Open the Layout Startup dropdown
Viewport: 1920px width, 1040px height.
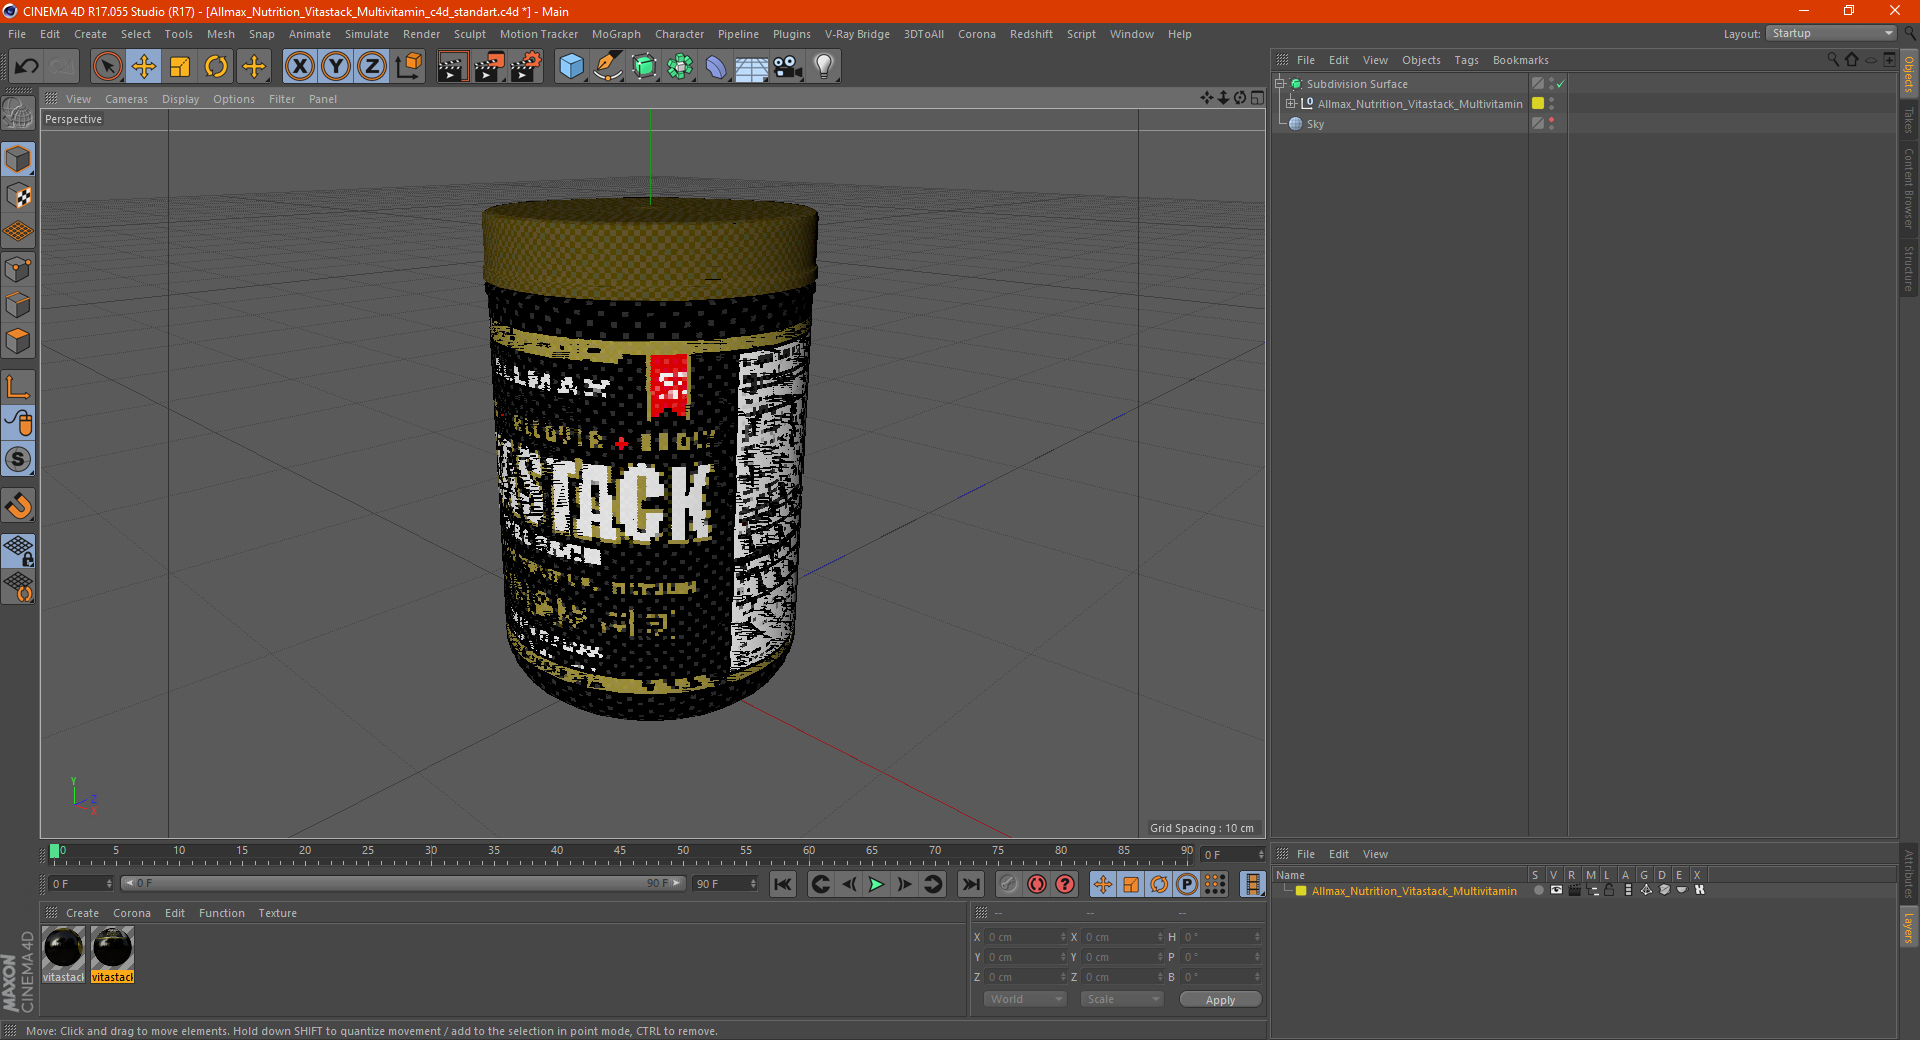click(1831, 33)
